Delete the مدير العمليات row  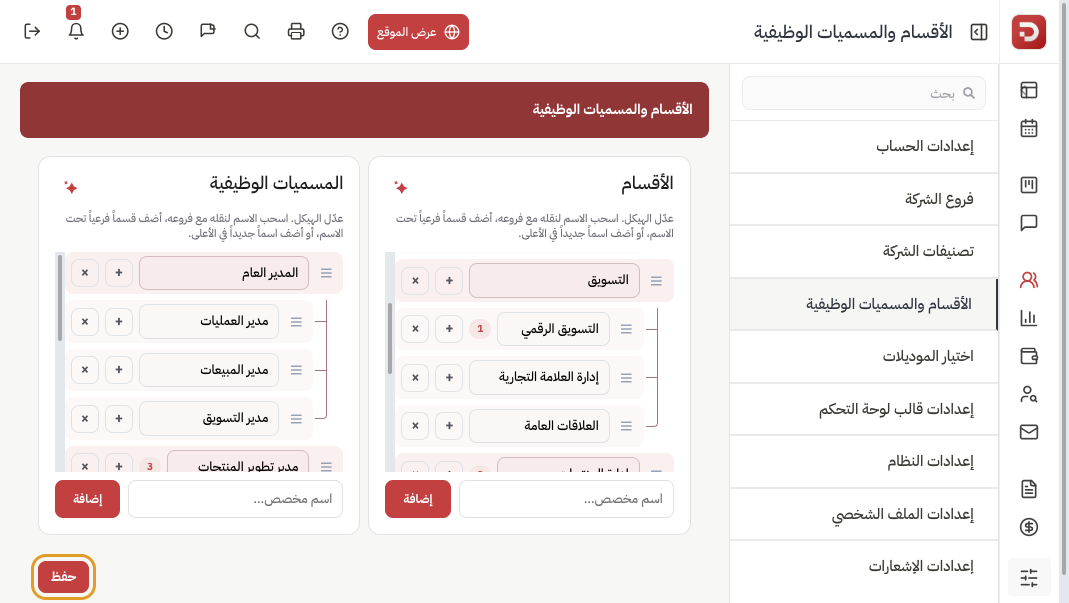(x=85, y=321)
